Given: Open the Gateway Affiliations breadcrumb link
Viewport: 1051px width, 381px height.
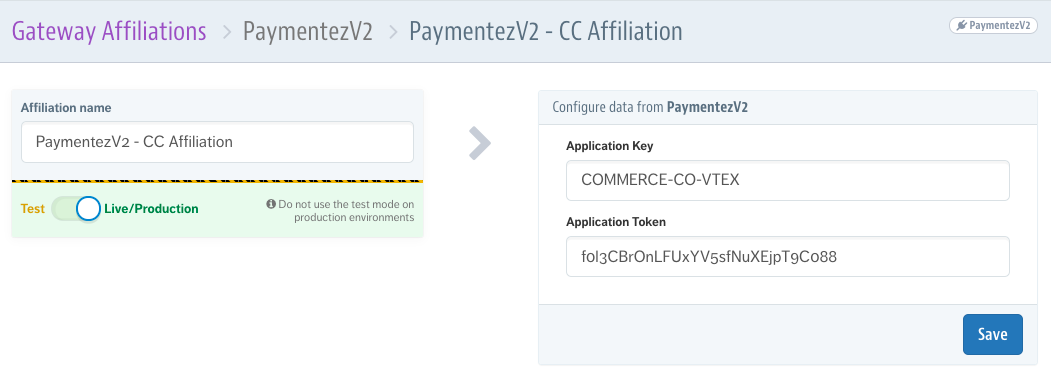Looking at the screenshot, I should (109, 32).
